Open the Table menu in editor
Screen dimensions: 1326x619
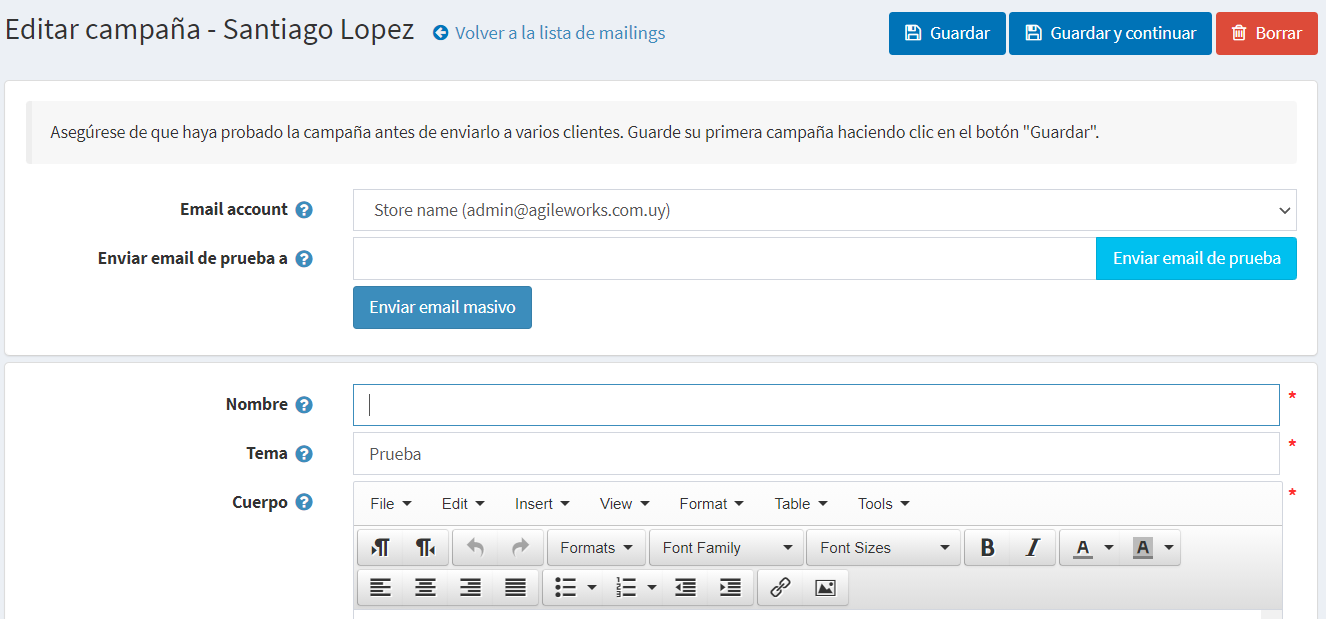(x=801, y=504)
